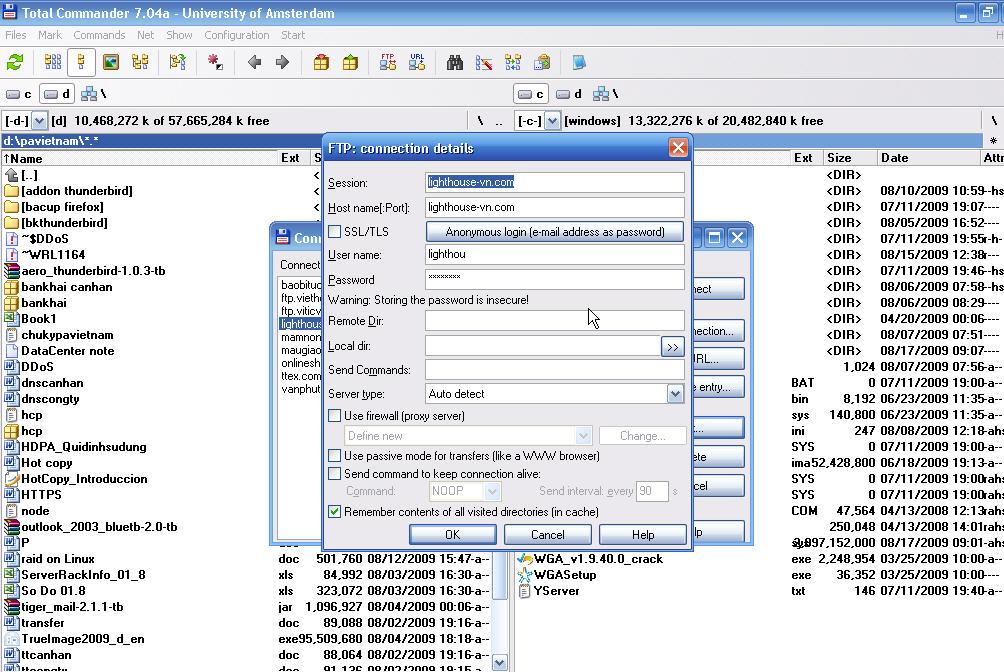Open the FTP connect toolbar icon

[x=387, y=62]
